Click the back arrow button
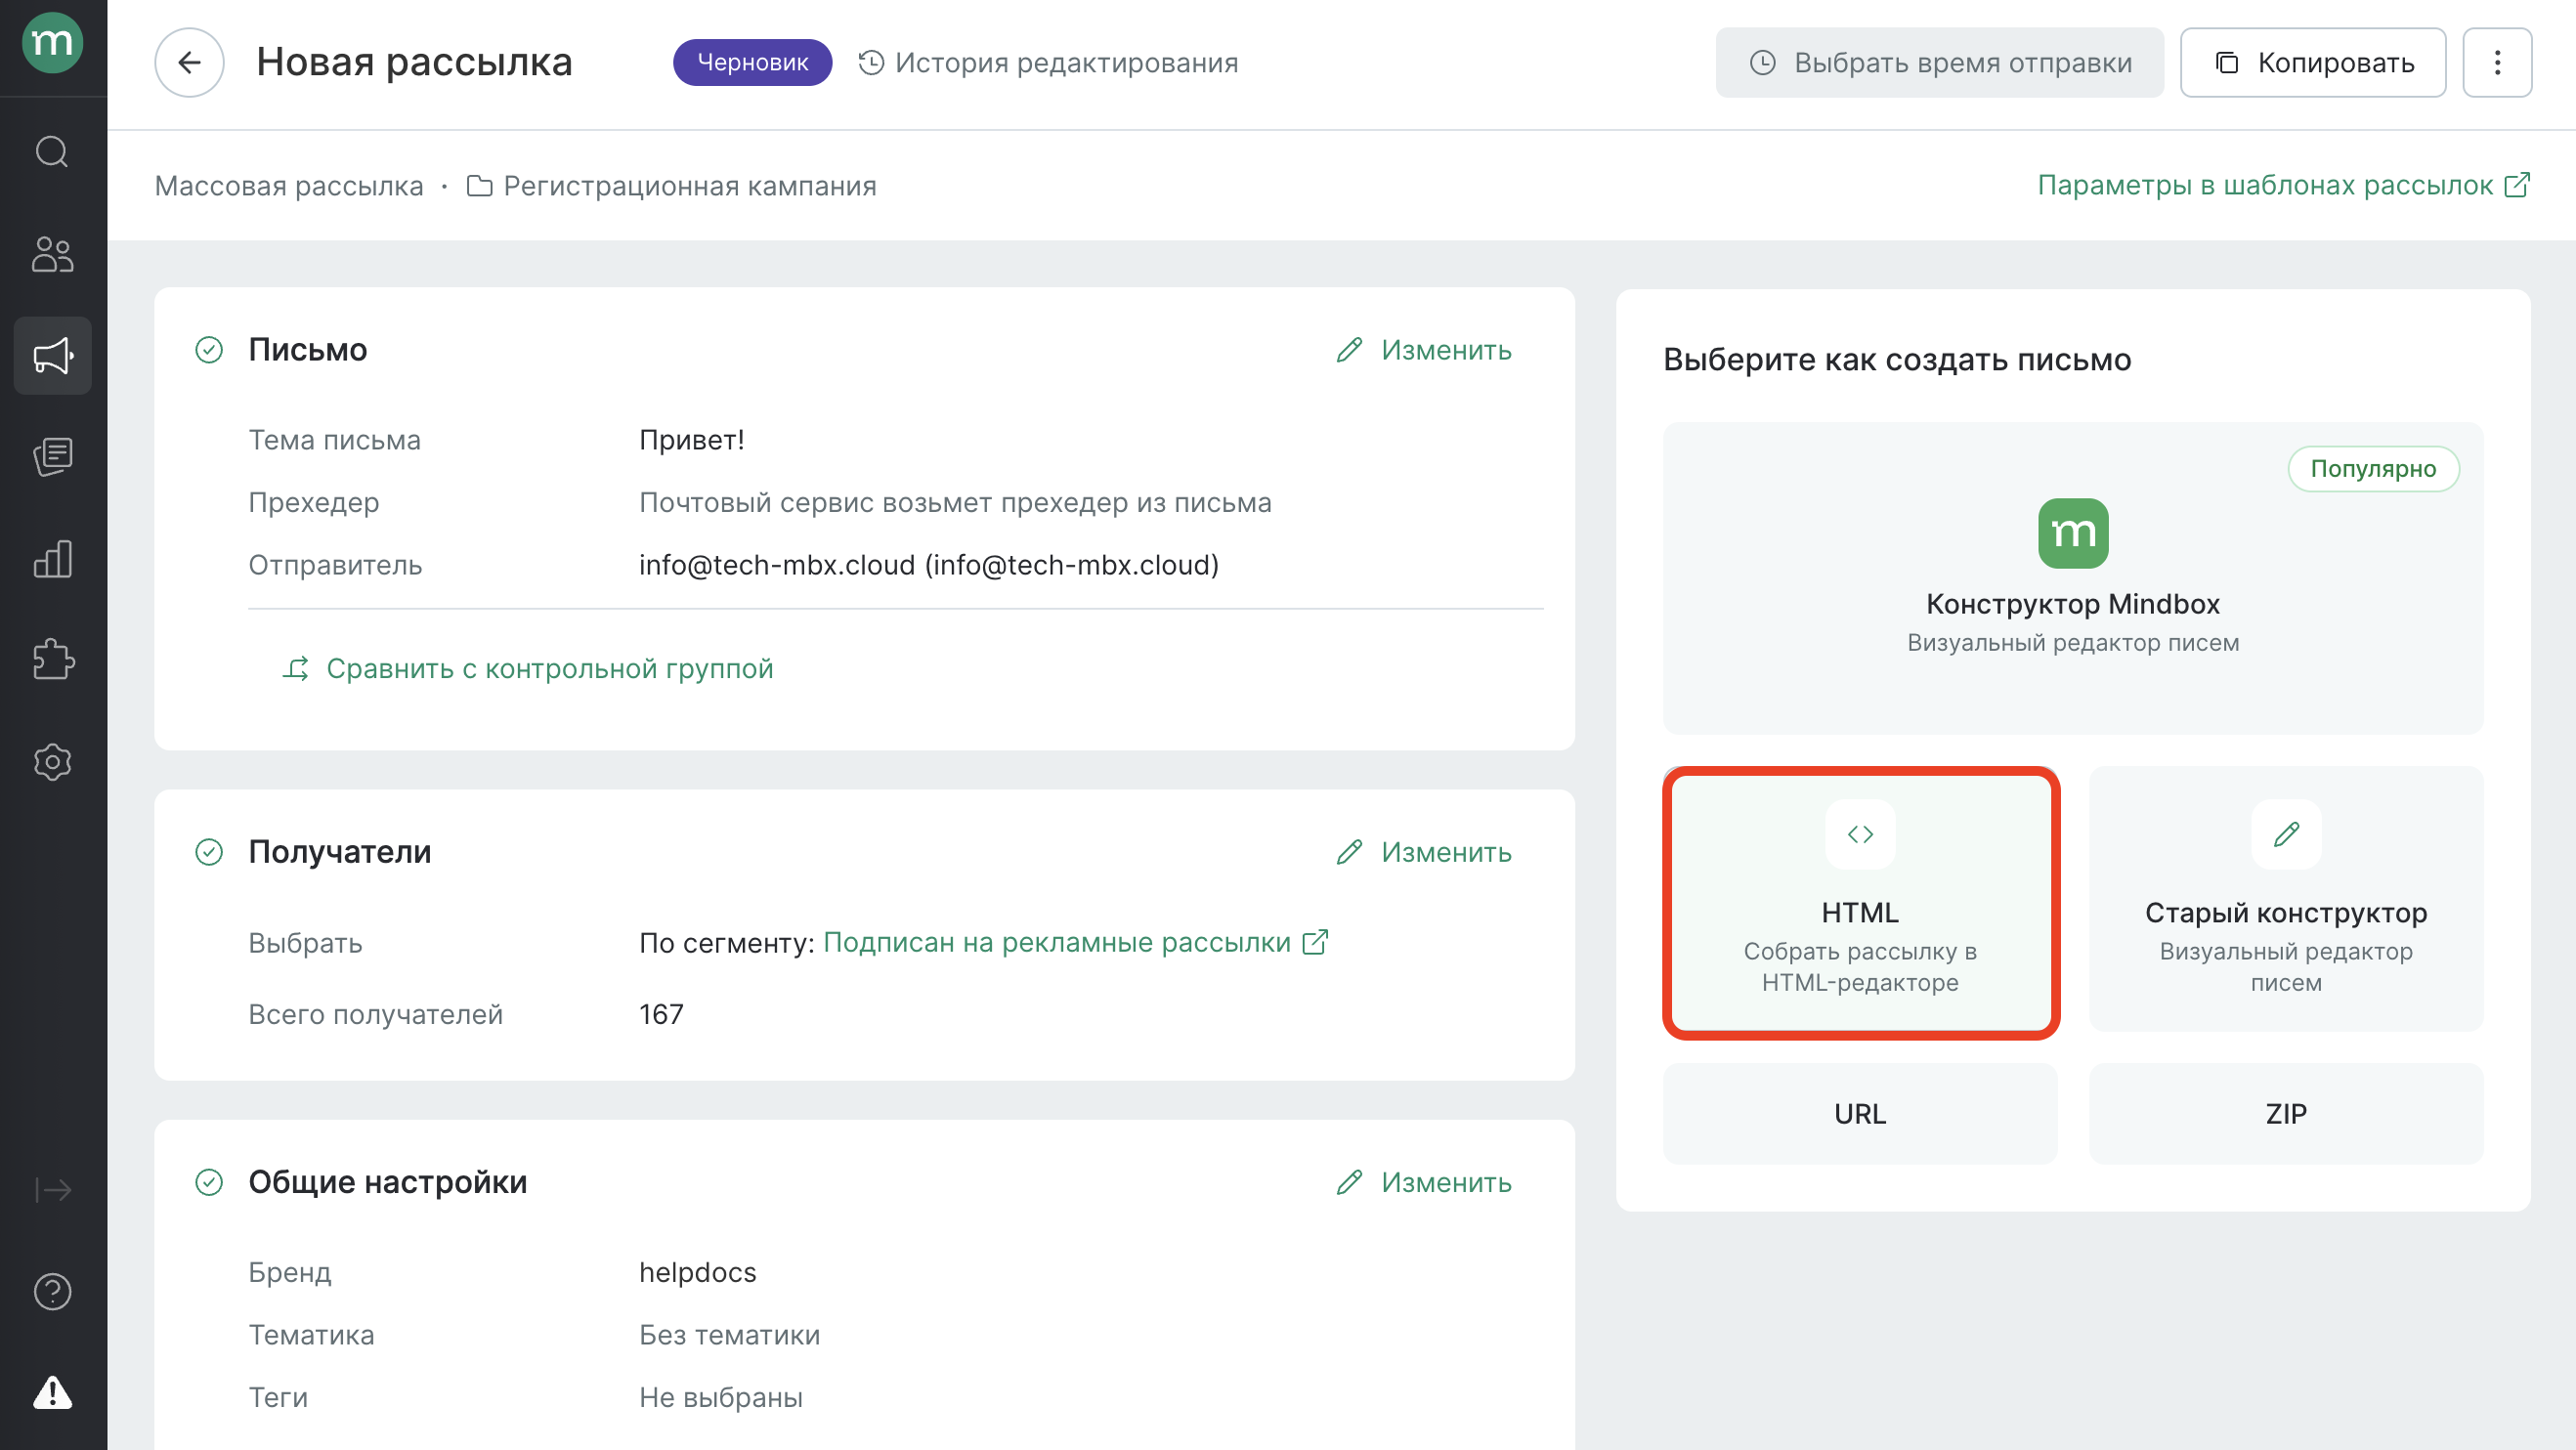 [189, 63]
